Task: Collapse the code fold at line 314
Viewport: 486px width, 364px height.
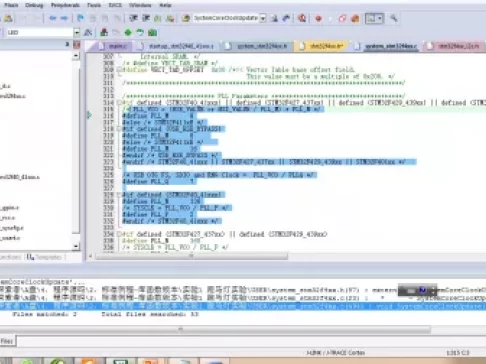Action: [x=119, y=103]
